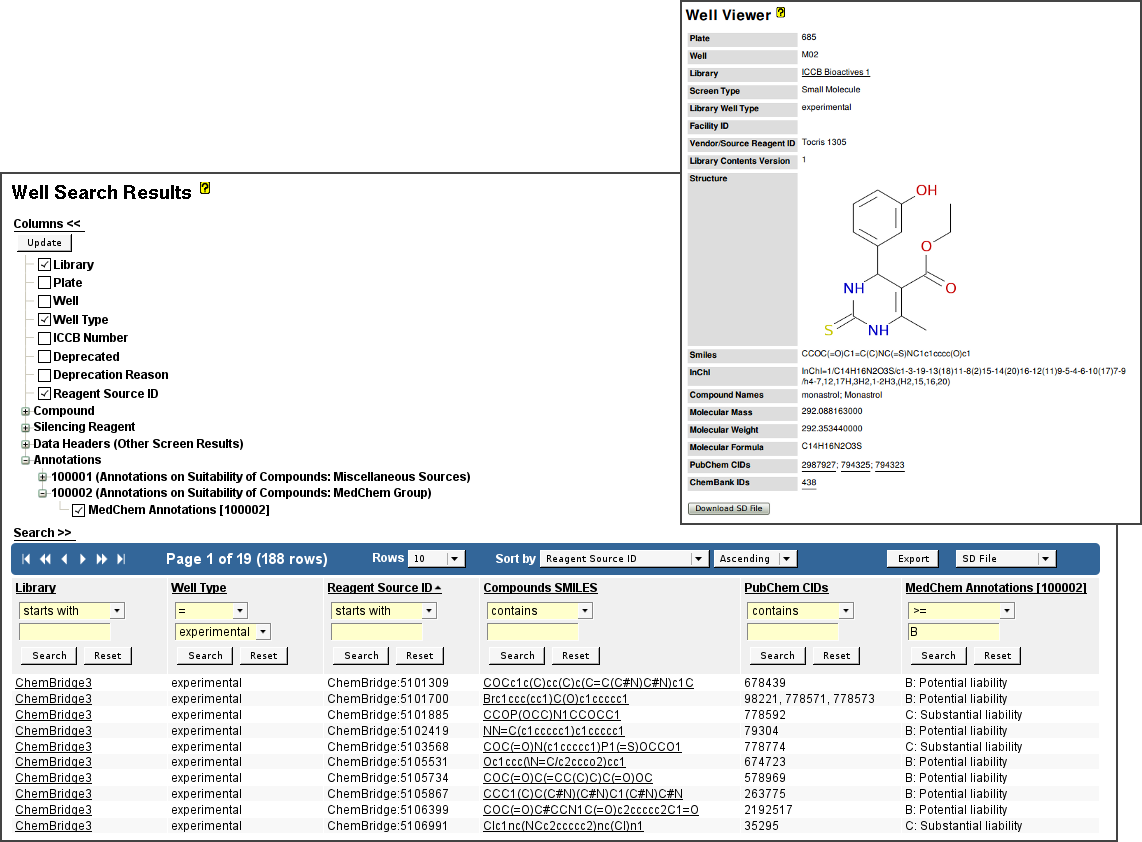
Task: Open SMILES link Brc1ccc(cc1)C(O)c1ccccc1
Action: [556, 699]
